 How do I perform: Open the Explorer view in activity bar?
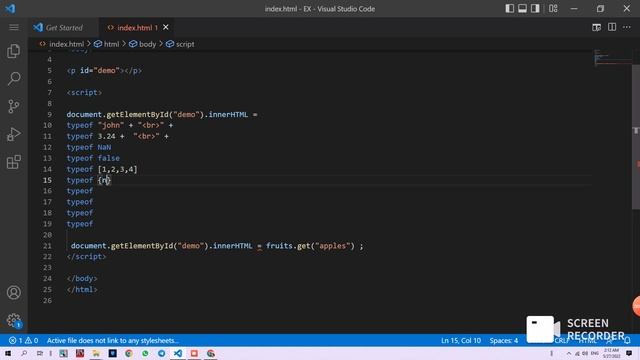click(x=14, y=51)
